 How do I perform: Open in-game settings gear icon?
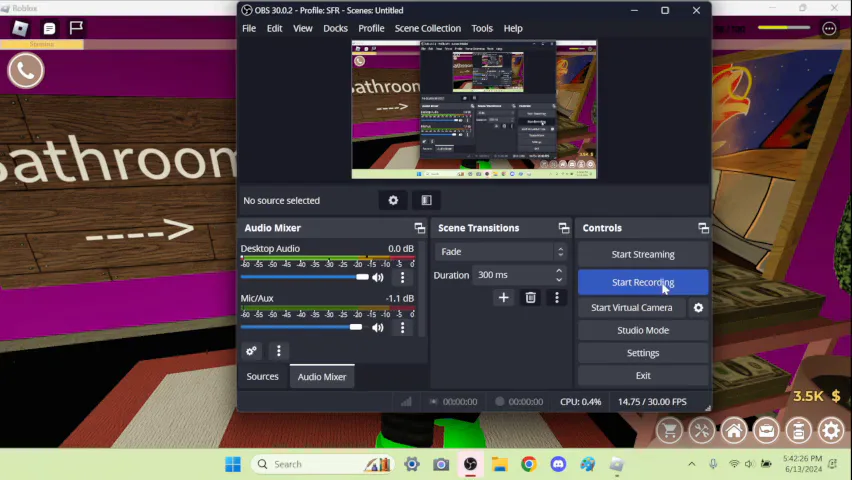tap(831, 431)
